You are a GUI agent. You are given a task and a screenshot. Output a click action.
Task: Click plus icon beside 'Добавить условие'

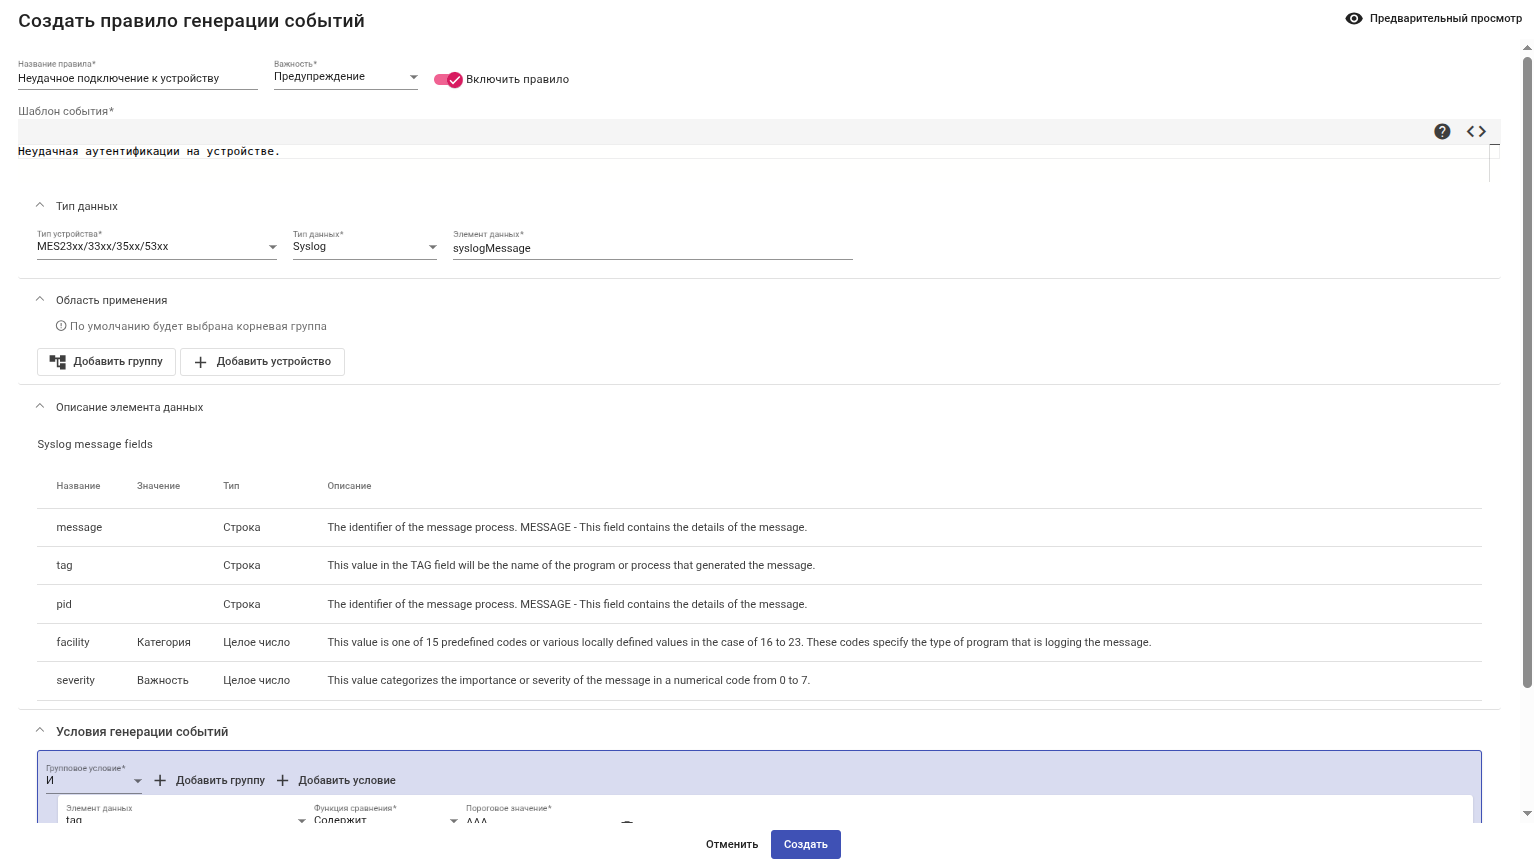tap(283, 781)
